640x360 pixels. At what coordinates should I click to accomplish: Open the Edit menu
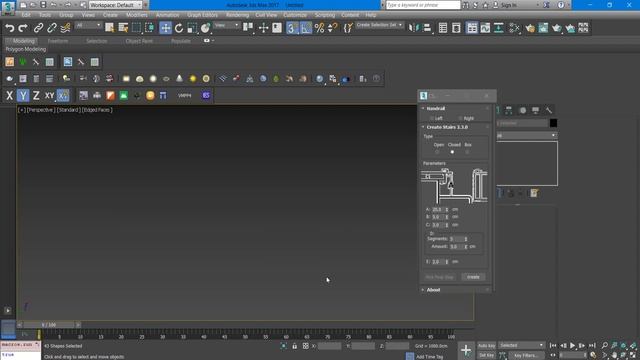pyautogui.click(x=26, y=15)
